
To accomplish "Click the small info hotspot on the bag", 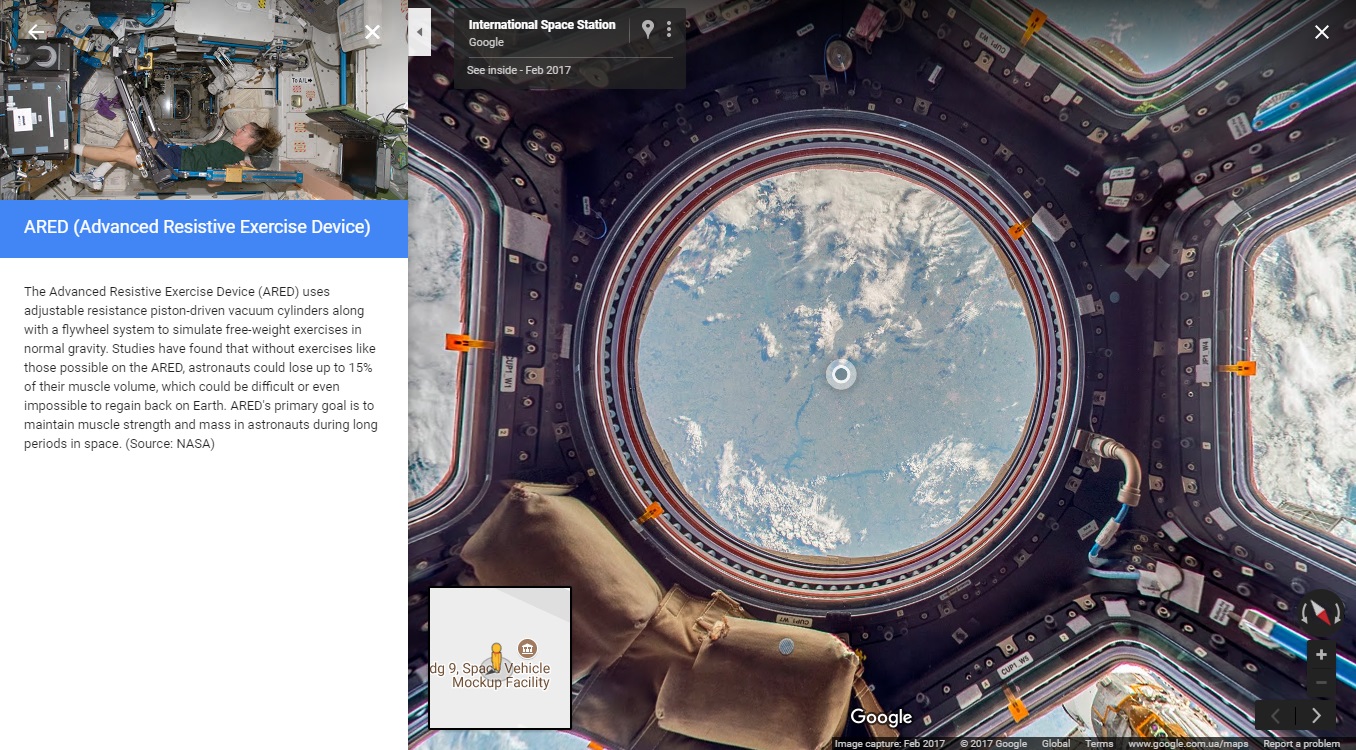I will click(x=787, y=646).
